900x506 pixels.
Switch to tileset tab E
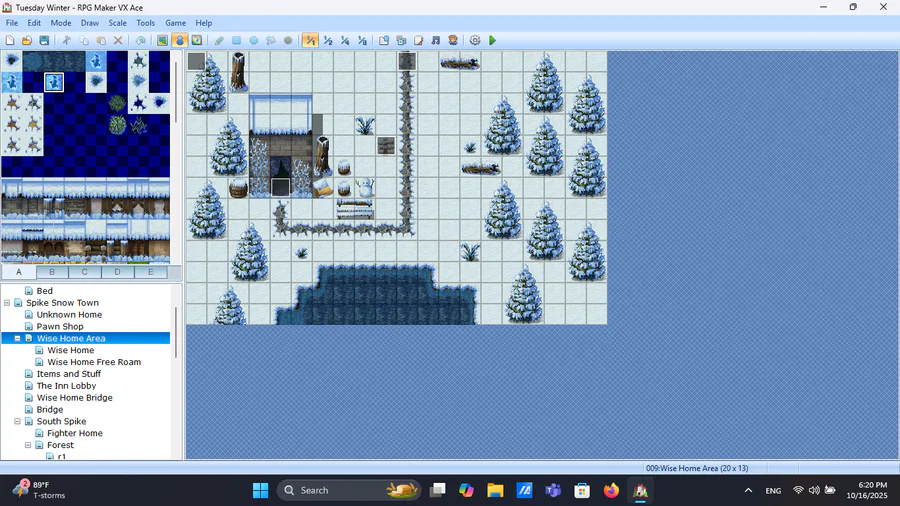click(x=150, y=272)
